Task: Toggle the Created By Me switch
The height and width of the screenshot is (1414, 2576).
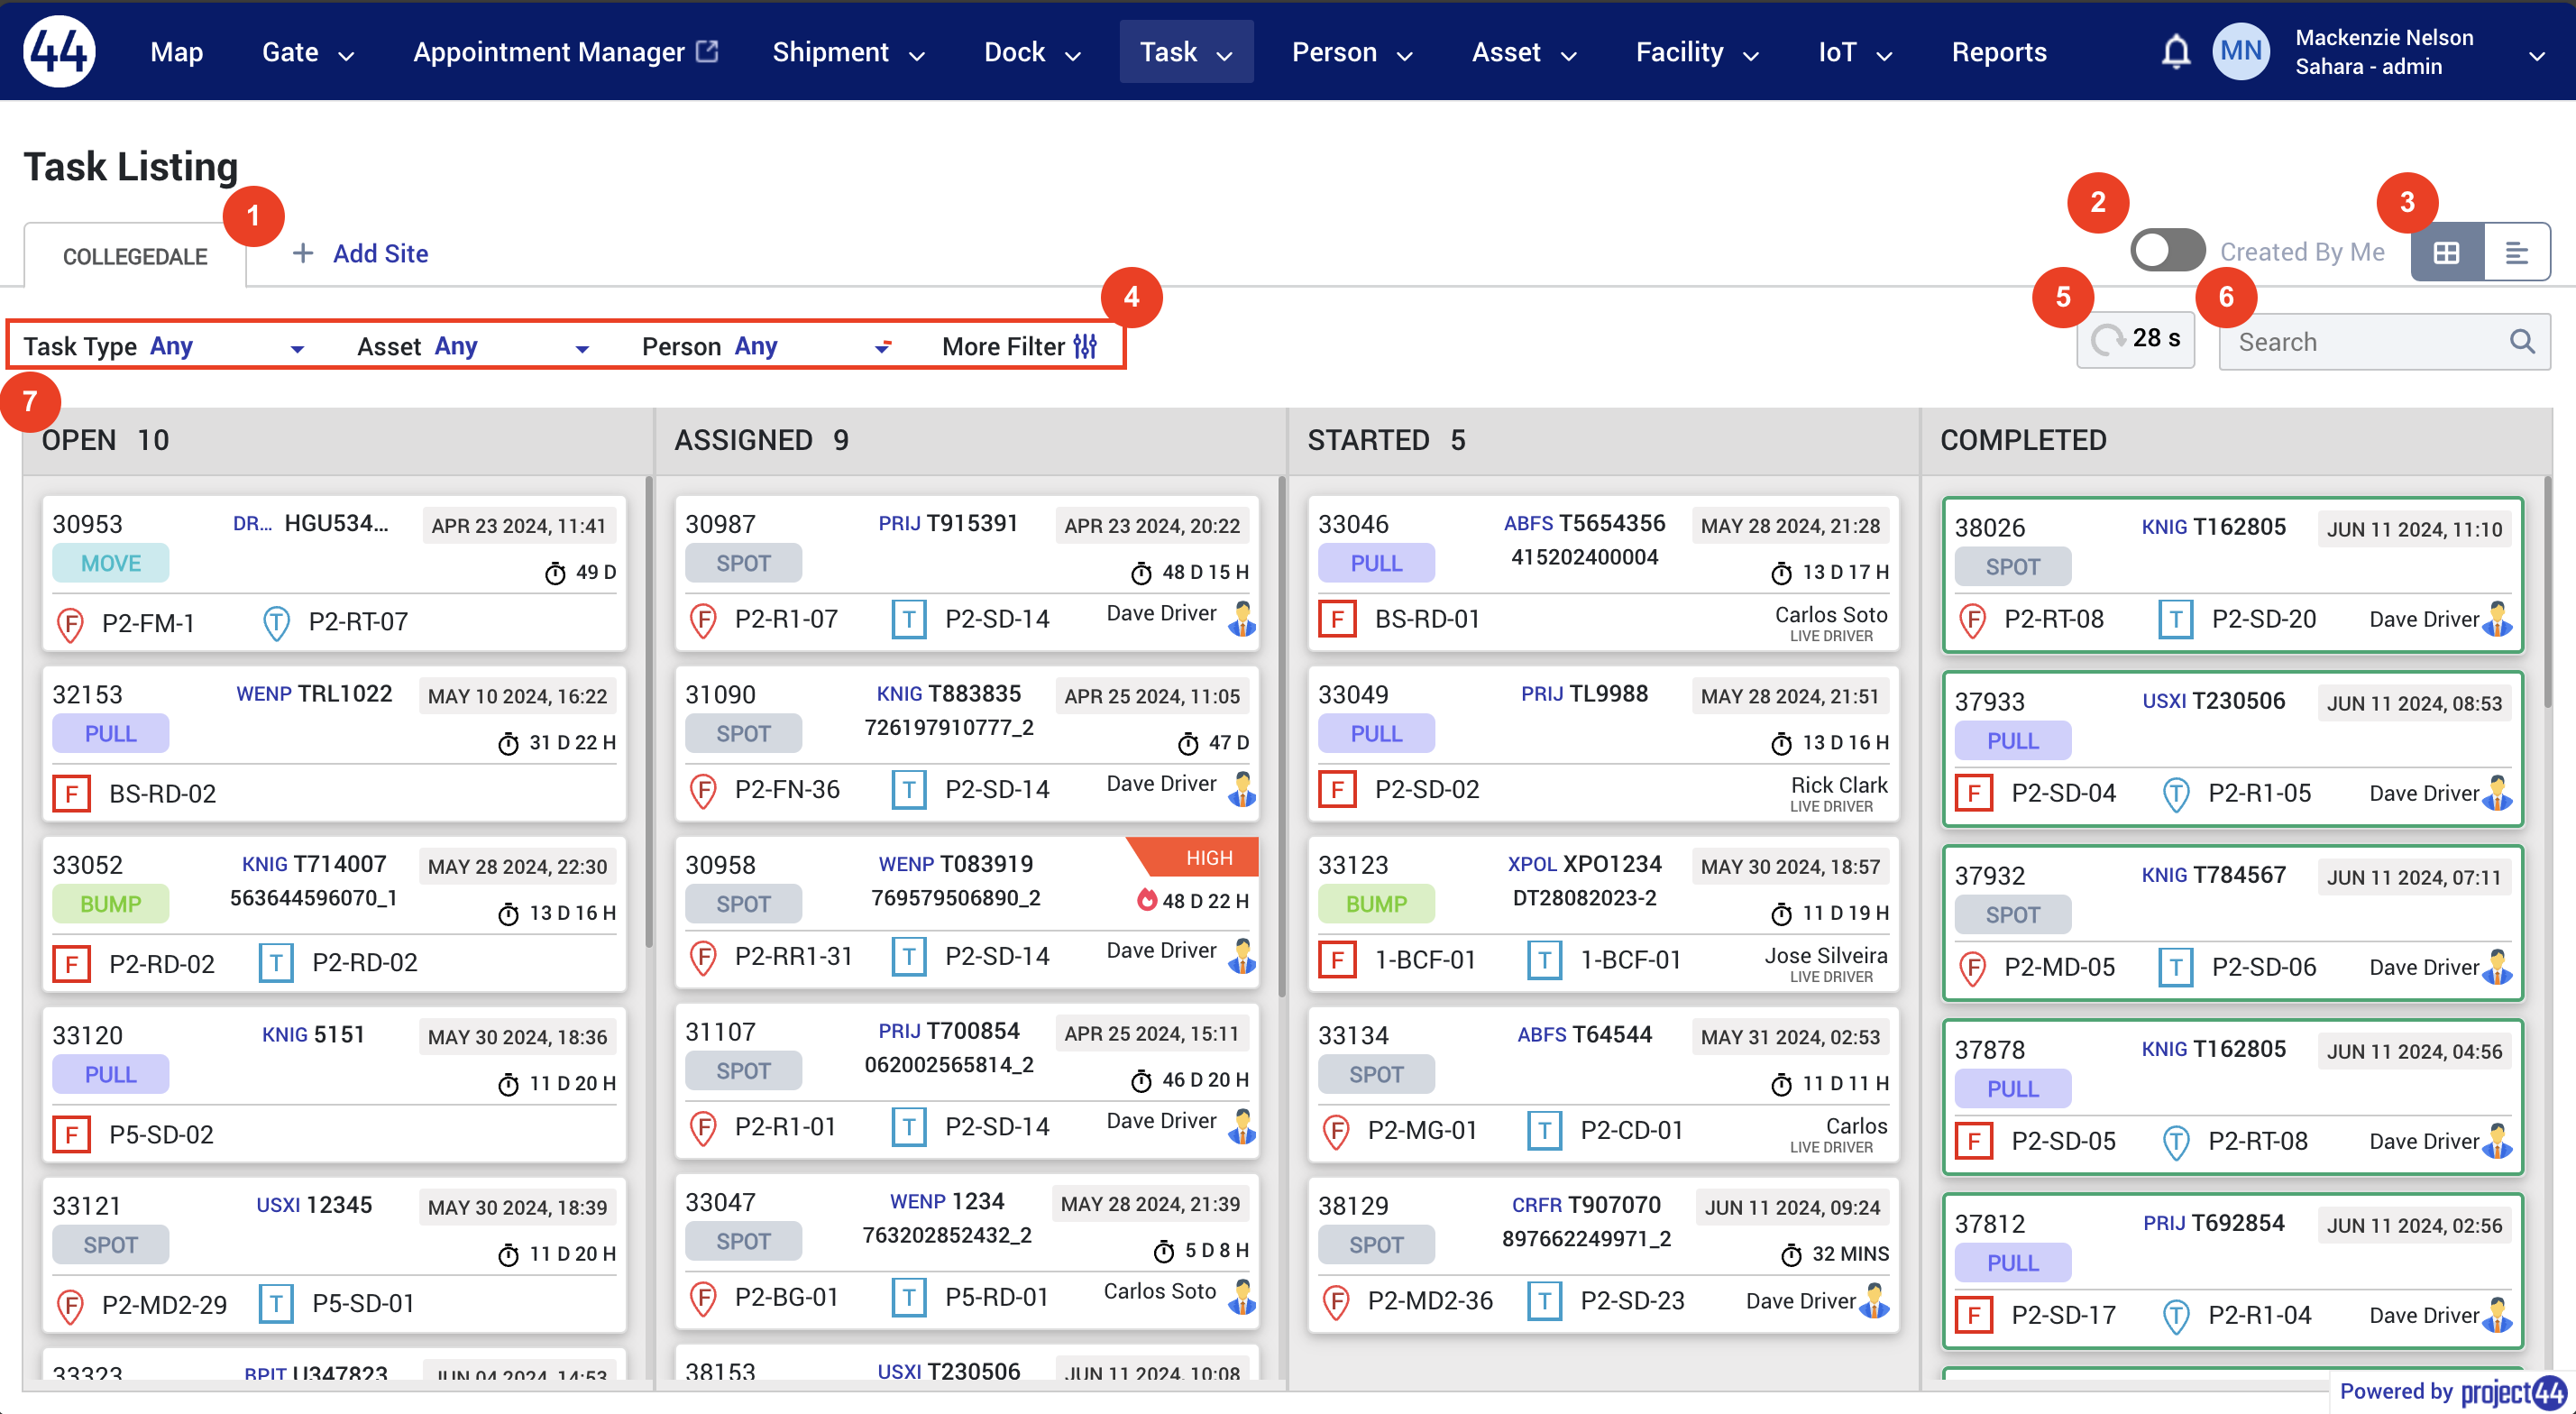Action: pyautogui.click(x=2167, y=250)
